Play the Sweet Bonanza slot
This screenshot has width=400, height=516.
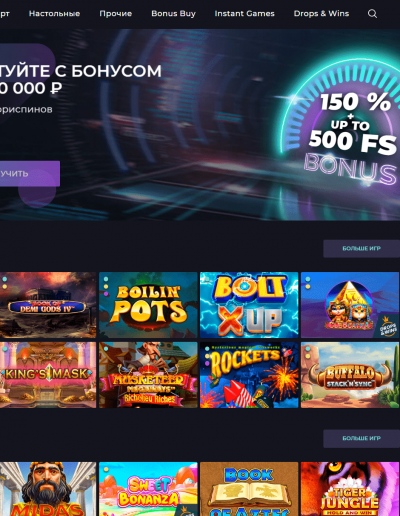(148, 489)
